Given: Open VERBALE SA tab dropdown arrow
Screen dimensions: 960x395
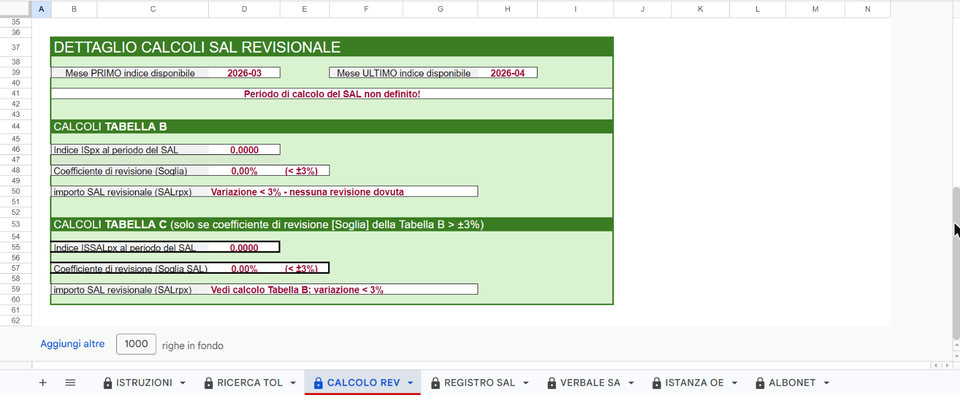Looking at the screenshot, I should pos(630,383).
